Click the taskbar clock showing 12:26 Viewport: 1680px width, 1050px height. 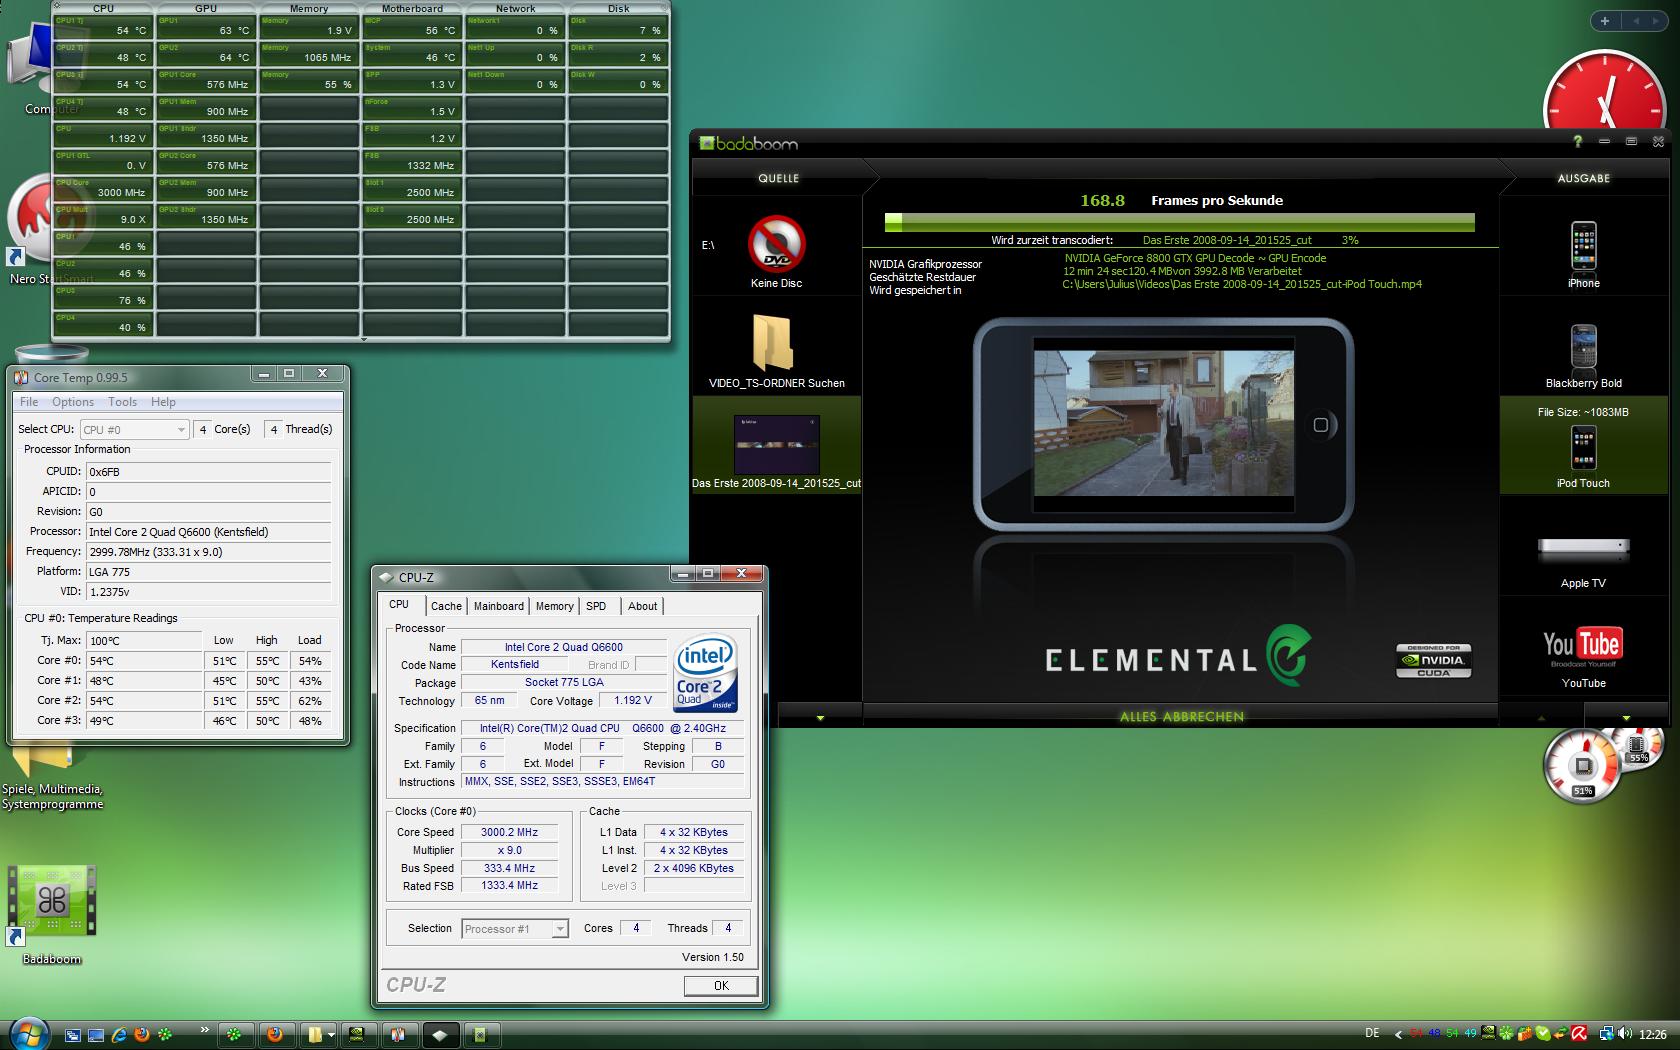point(1653,1034)
